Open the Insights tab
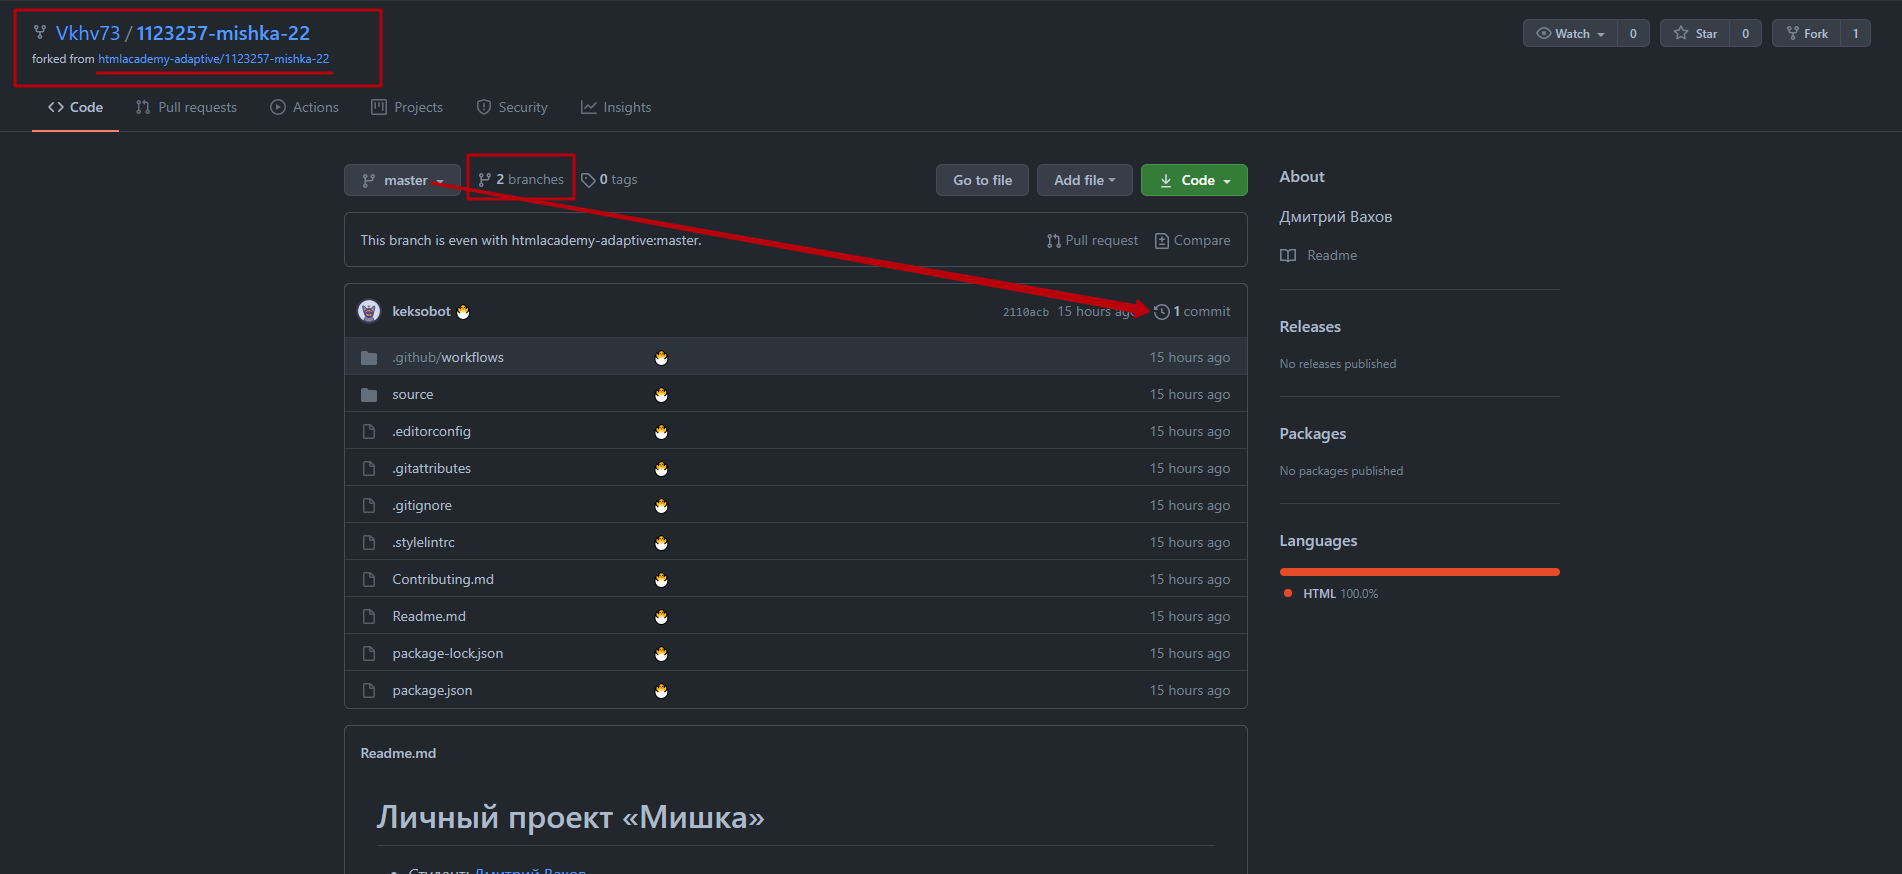The image size is (1902, 874). tap(616, 107)
